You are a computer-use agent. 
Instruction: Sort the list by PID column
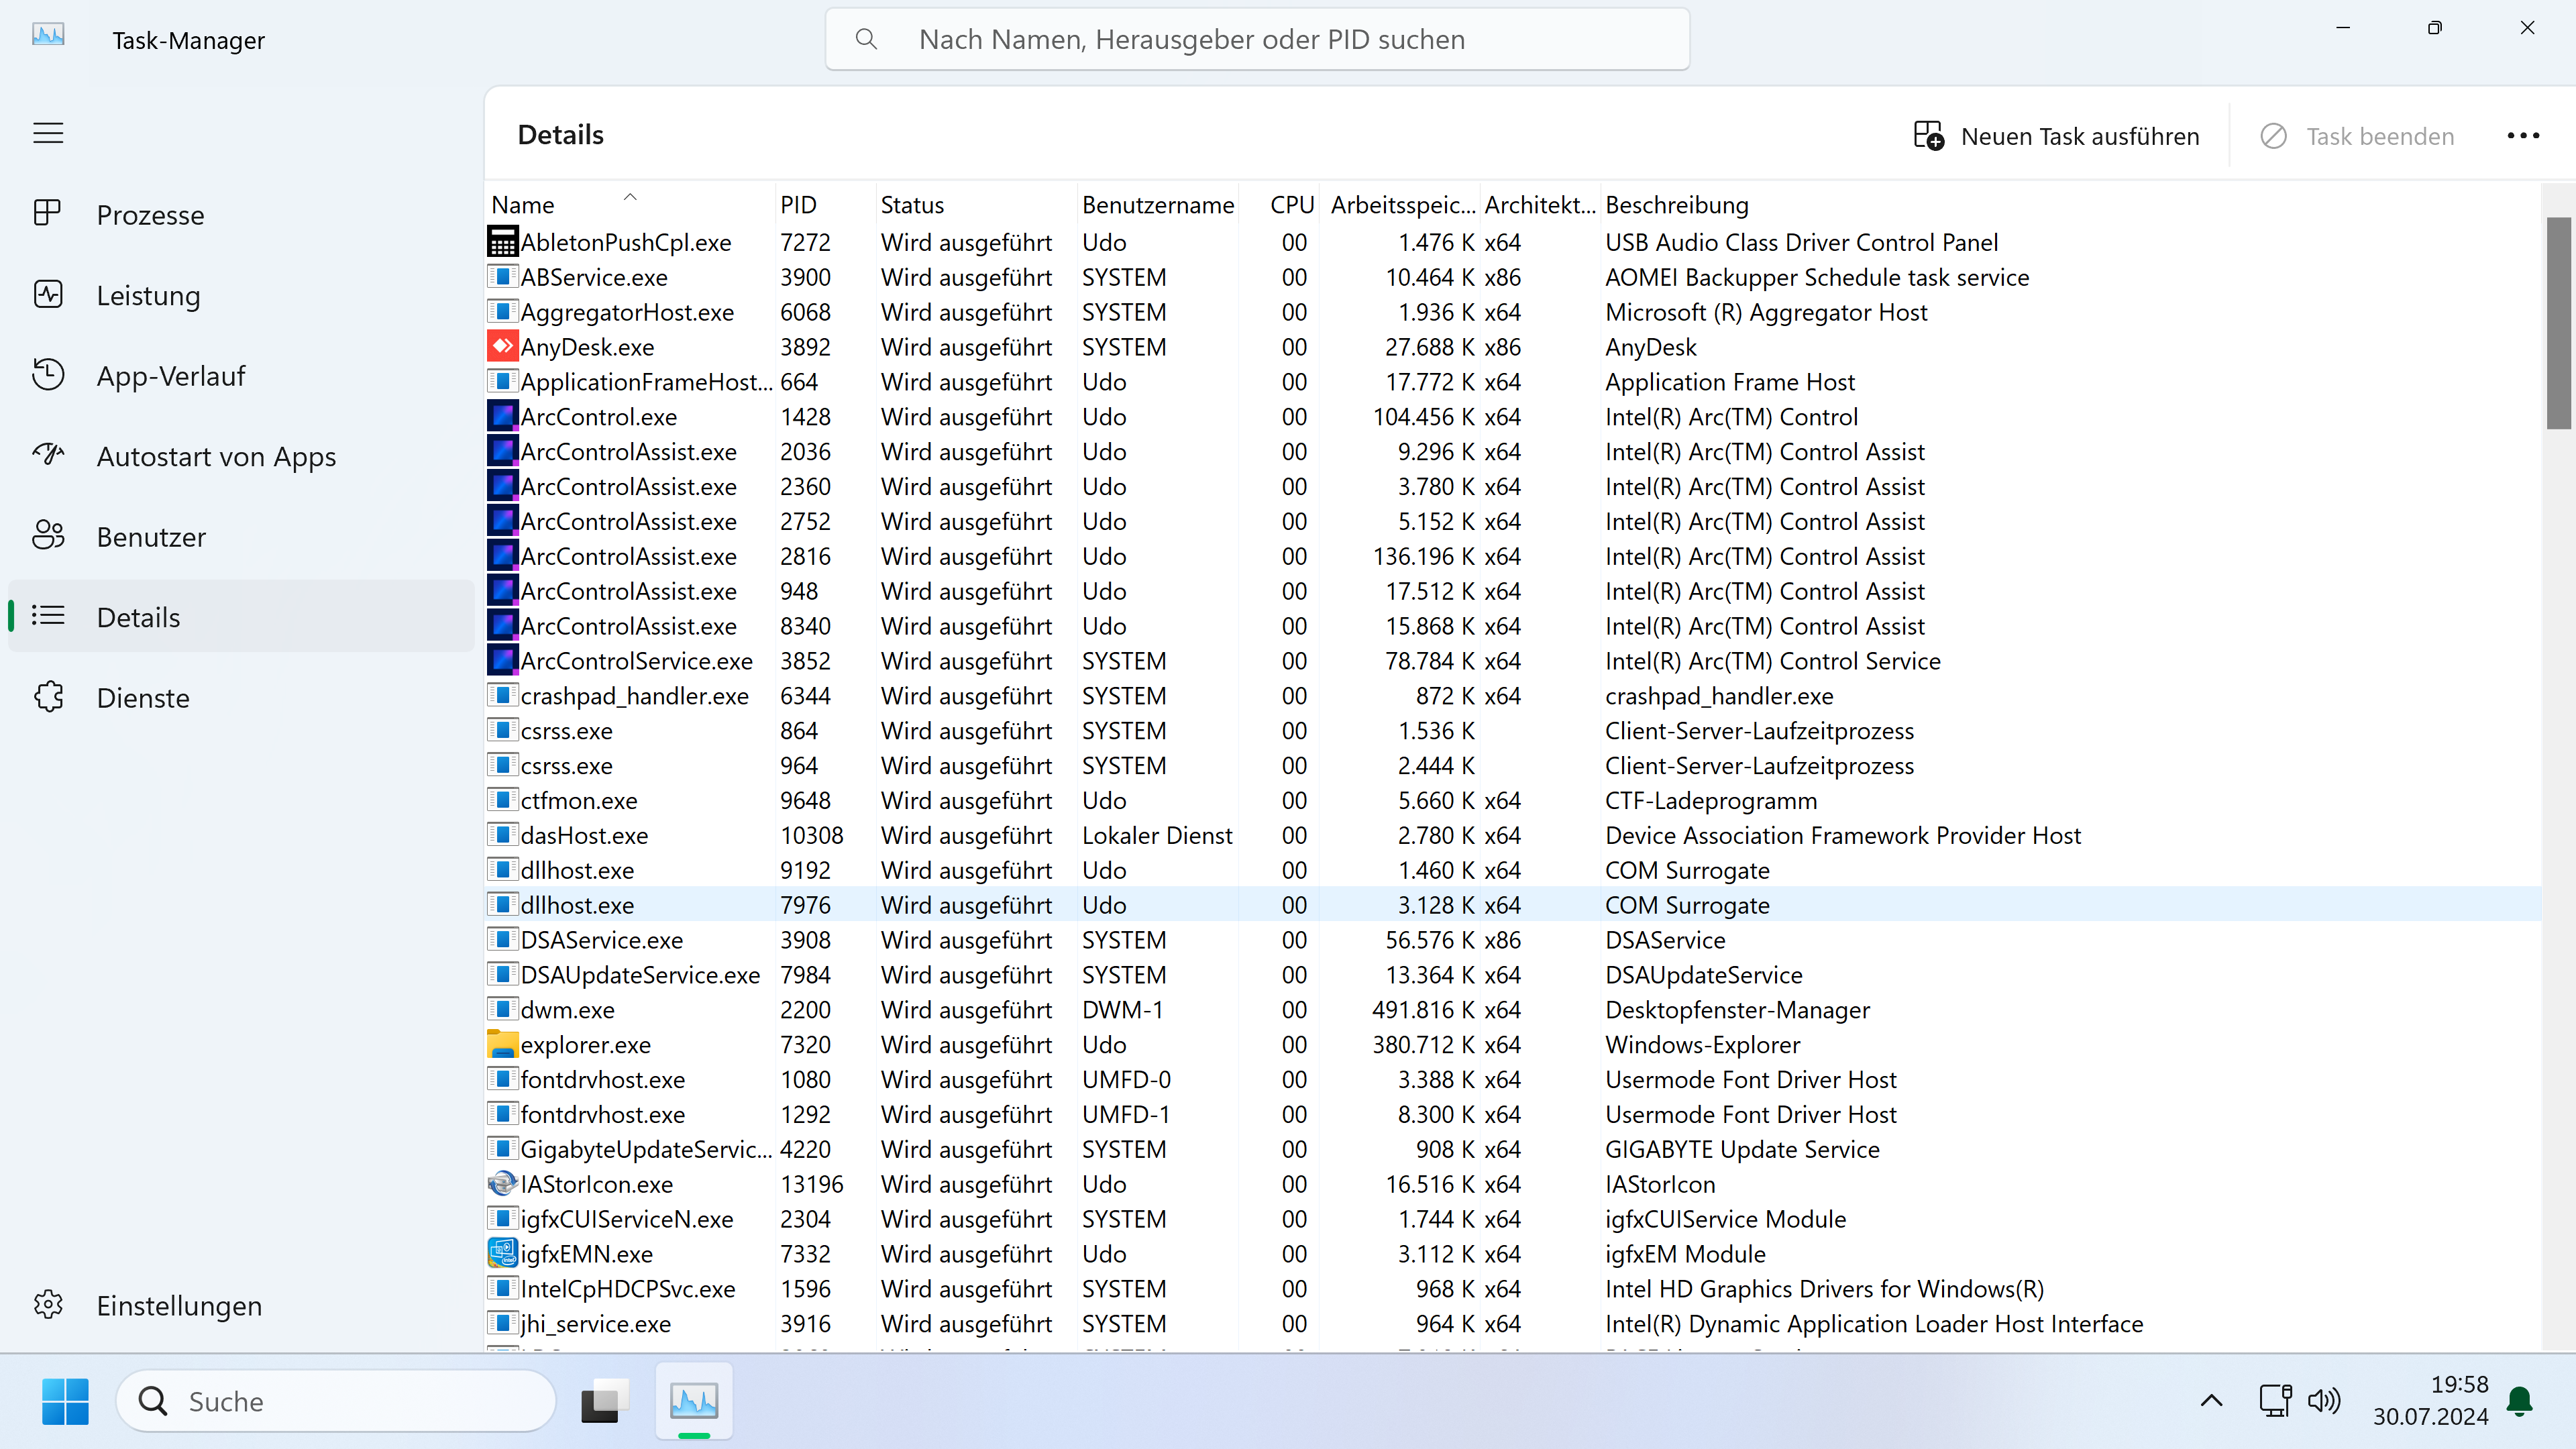798,205
